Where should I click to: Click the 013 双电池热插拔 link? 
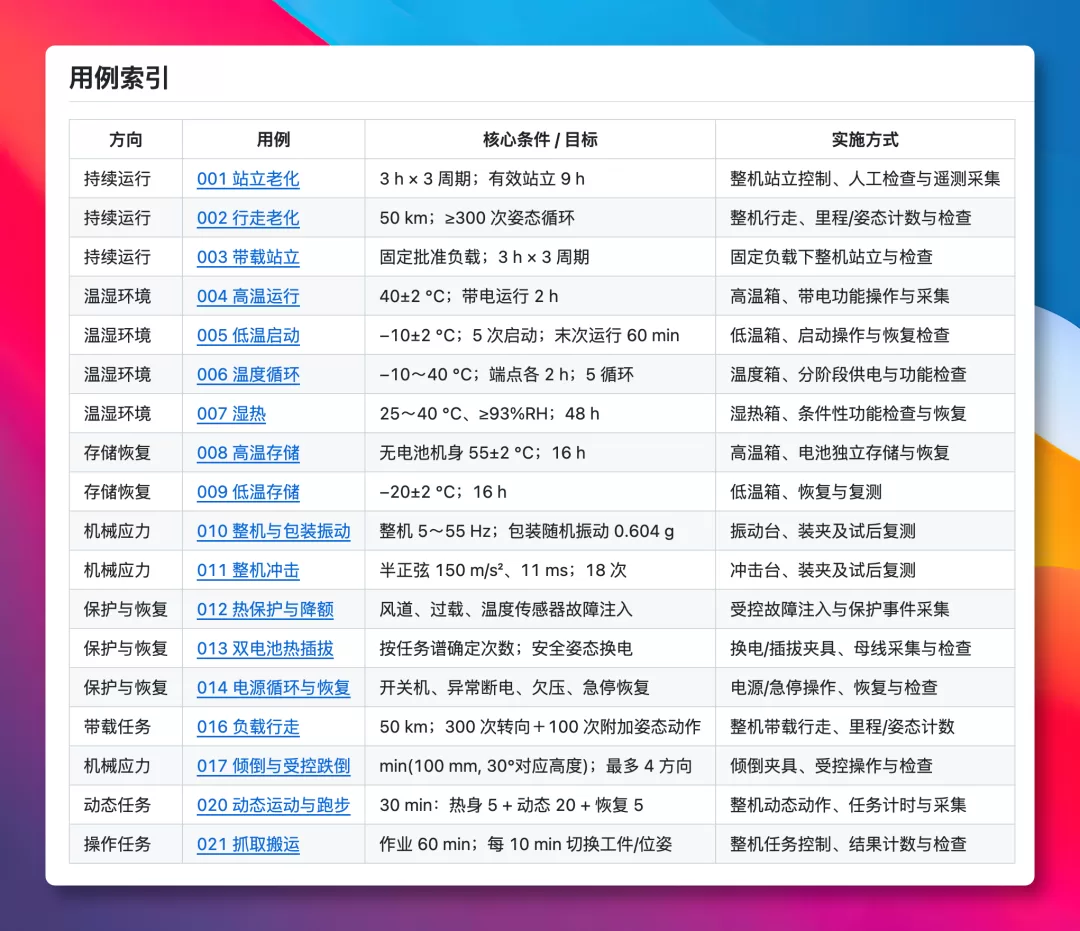pos(265,649)
